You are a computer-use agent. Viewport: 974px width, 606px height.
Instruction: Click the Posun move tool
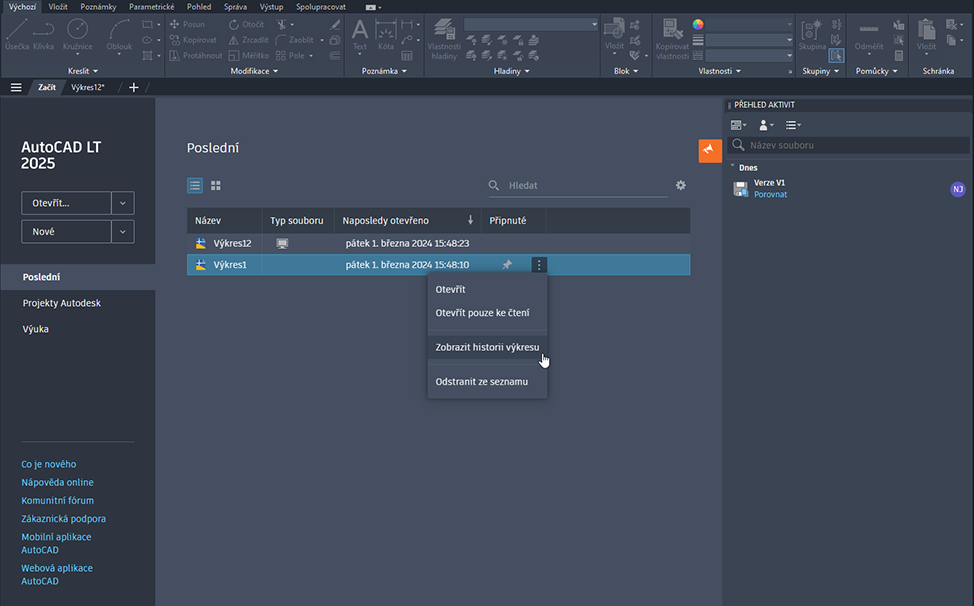click(187, 24)
